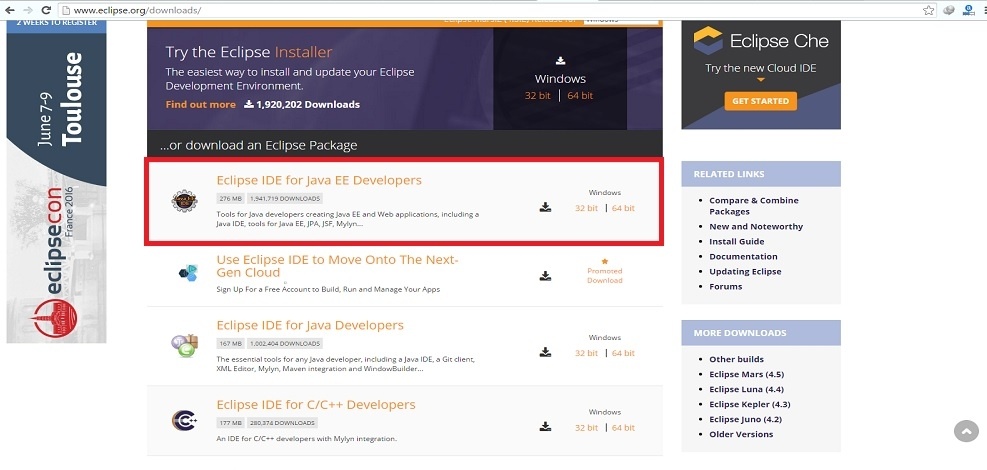
Task: Open Other builds link
Action: point(736,359)
